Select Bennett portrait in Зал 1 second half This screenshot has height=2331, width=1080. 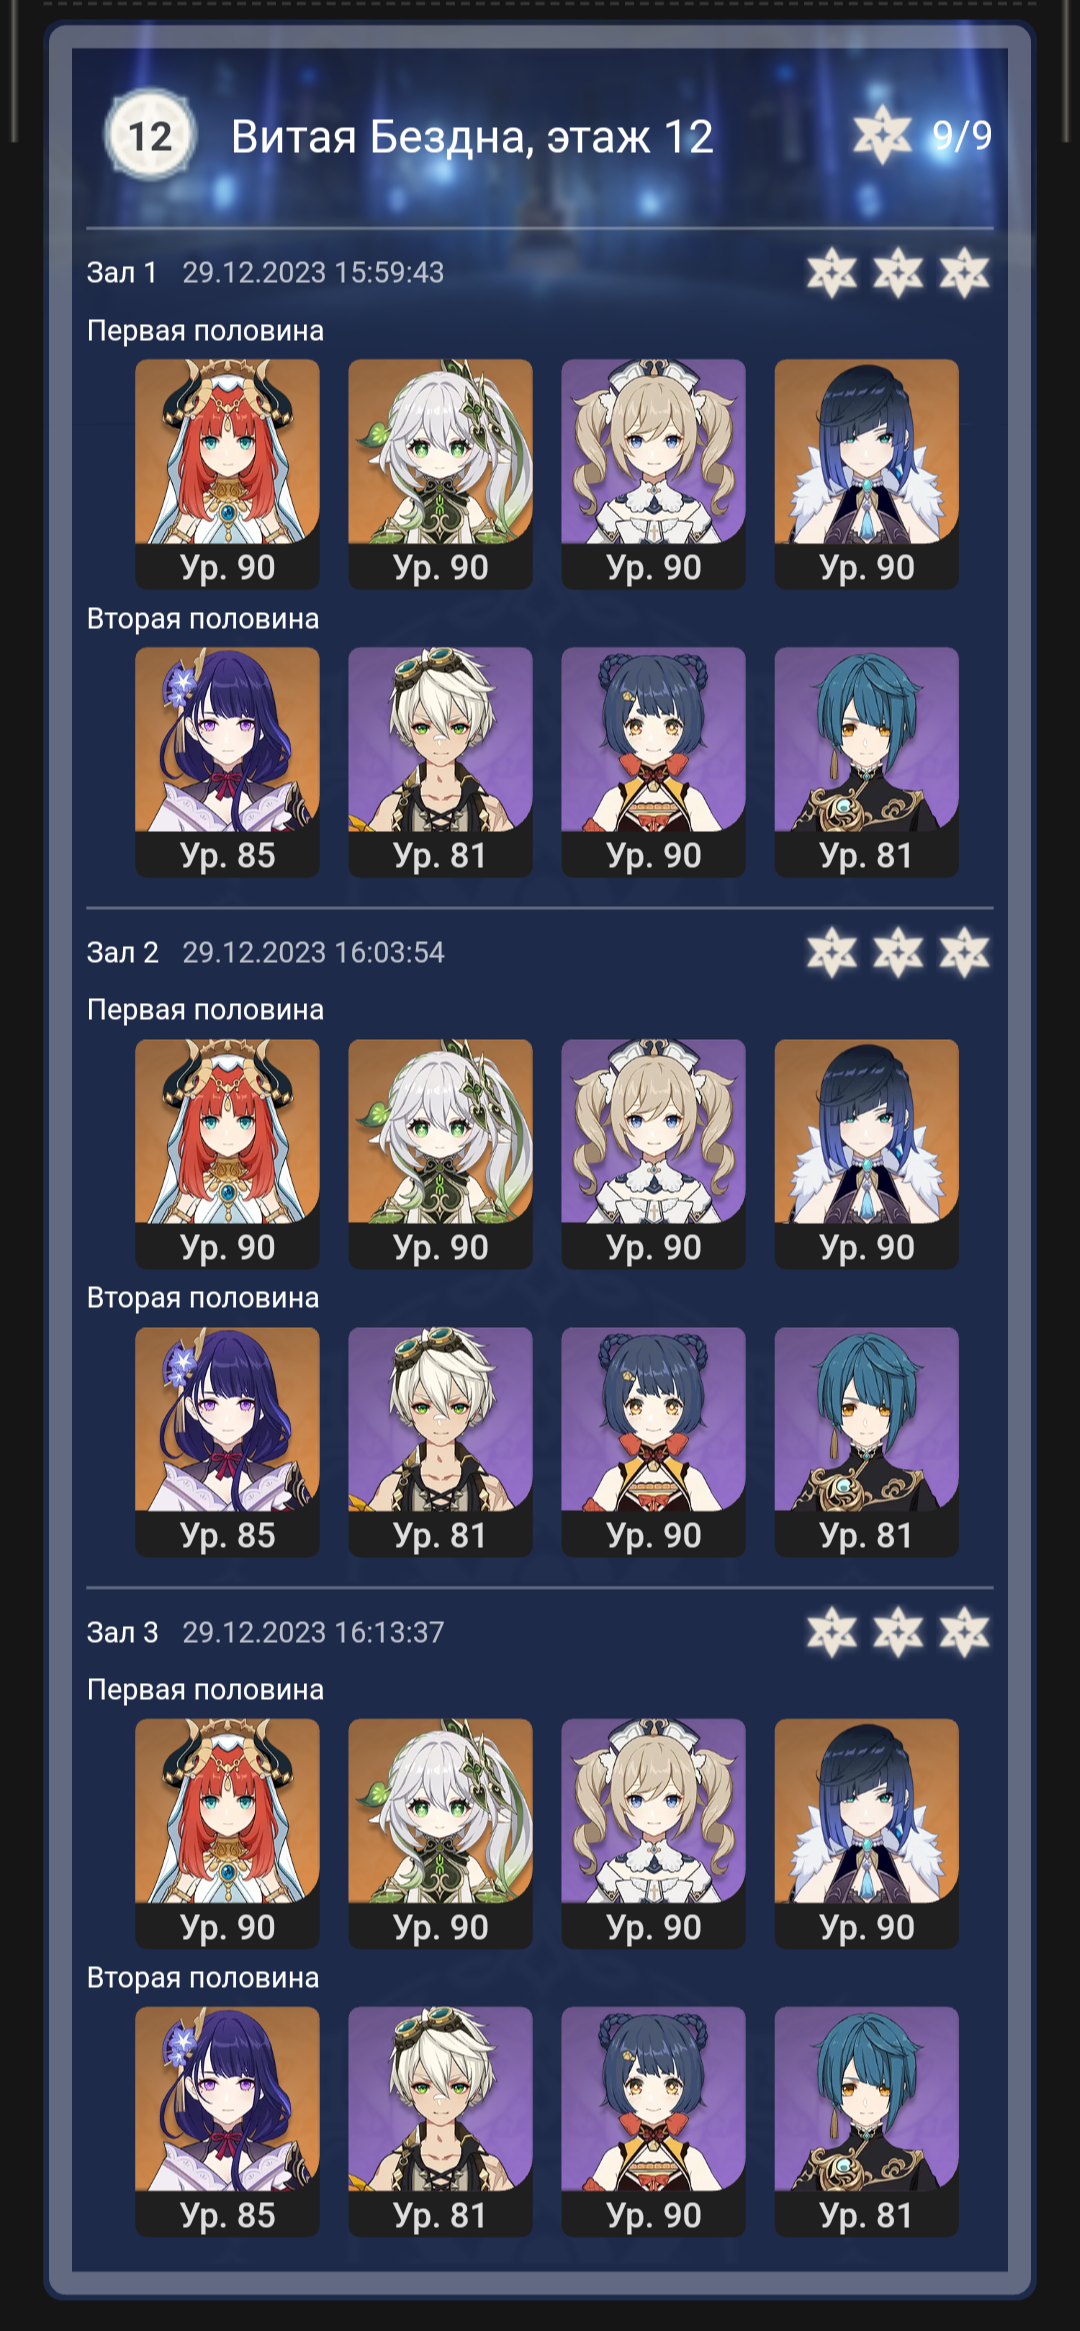(x=440, y=762)
